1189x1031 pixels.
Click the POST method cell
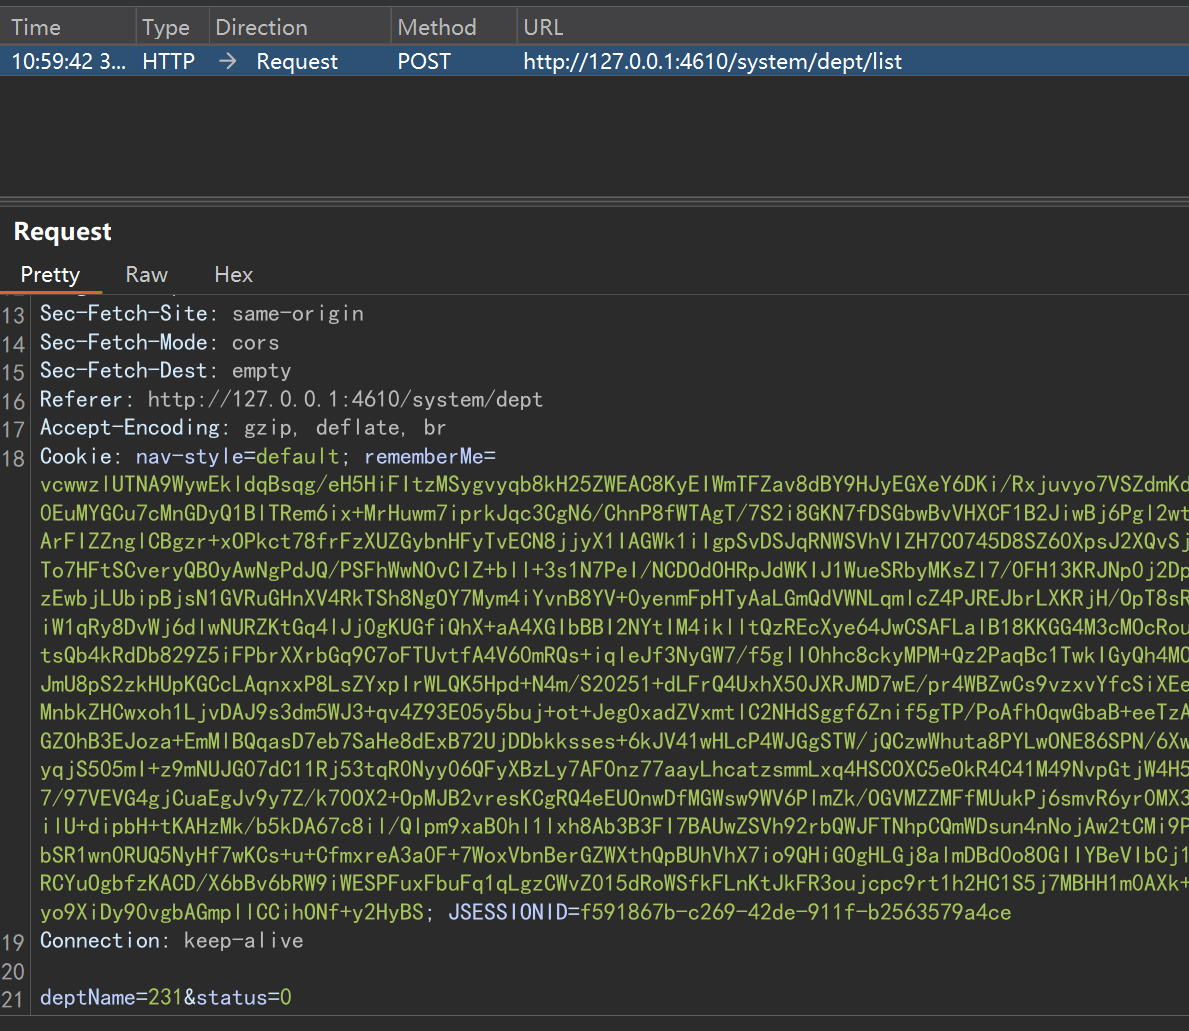pyautogui.click(x=424, y=61)
